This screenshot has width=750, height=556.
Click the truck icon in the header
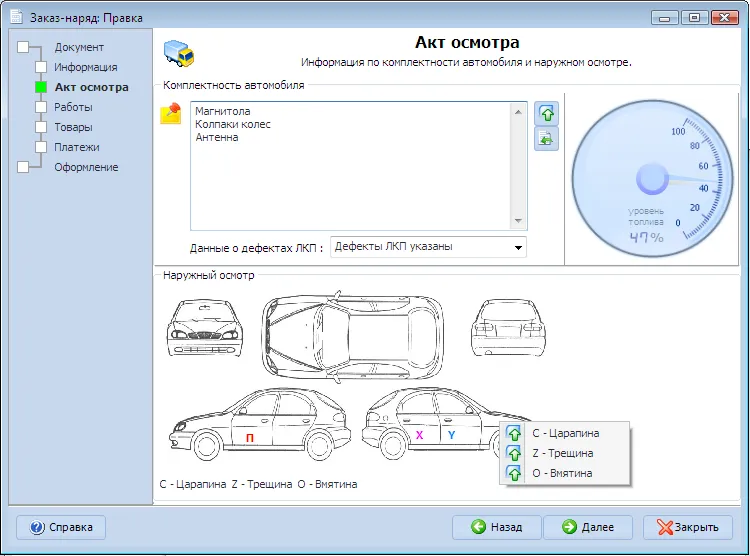pos(178,53)
